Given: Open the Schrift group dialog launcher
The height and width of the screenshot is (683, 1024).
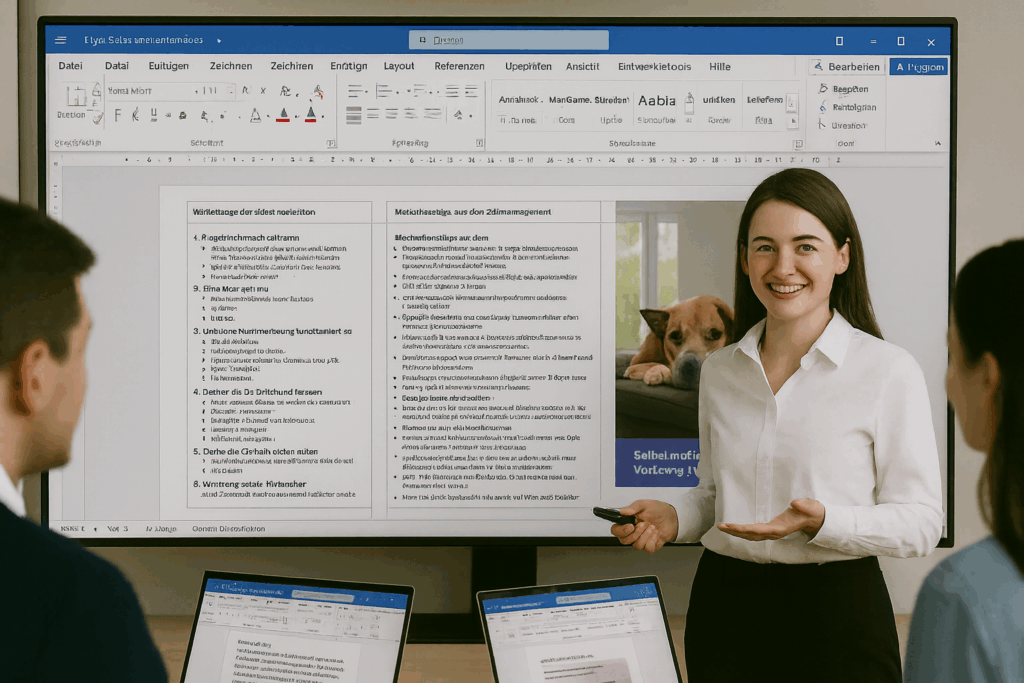Looking at the screenshot, I should pos(331,144).
